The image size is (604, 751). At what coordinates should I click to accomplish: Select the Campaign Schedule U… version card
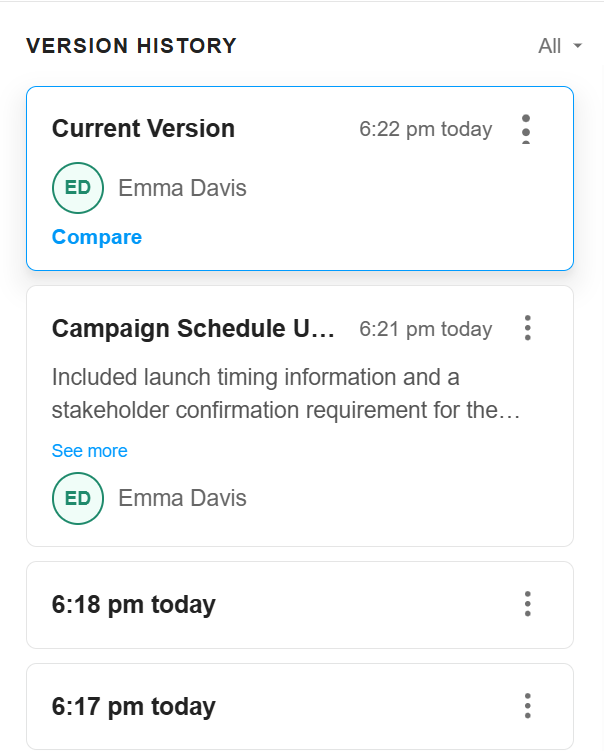point(300,416)
